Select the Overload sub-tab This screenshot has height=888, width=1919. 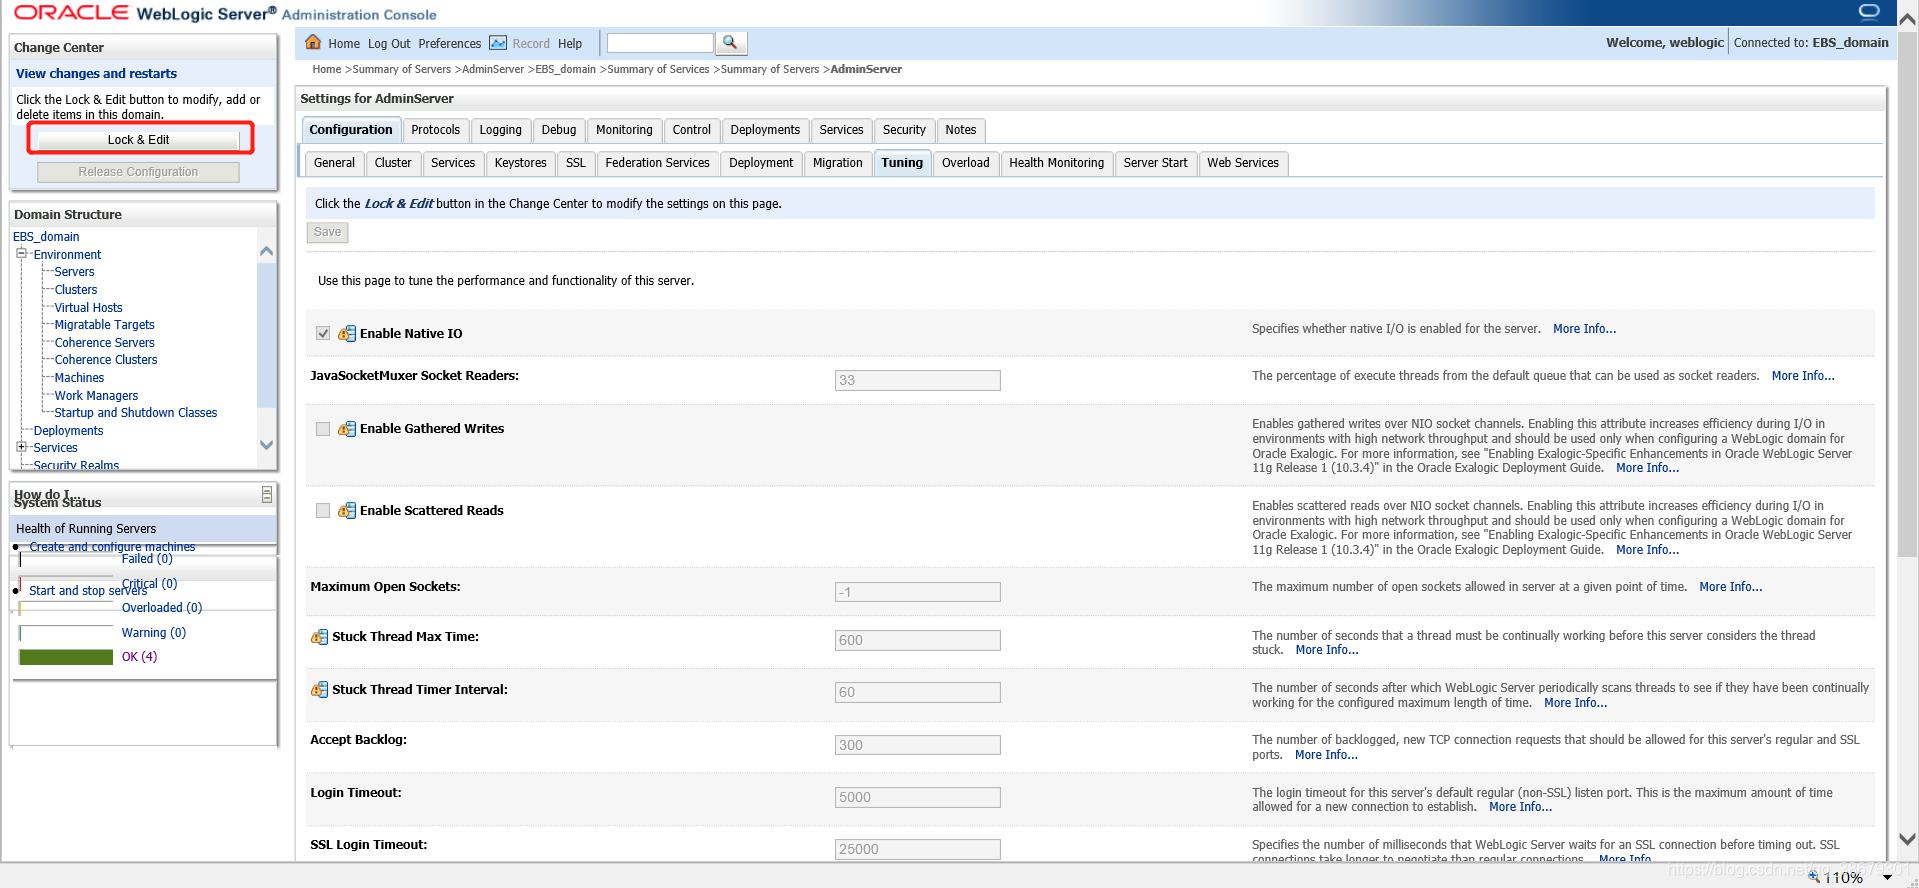click(965, 163)
